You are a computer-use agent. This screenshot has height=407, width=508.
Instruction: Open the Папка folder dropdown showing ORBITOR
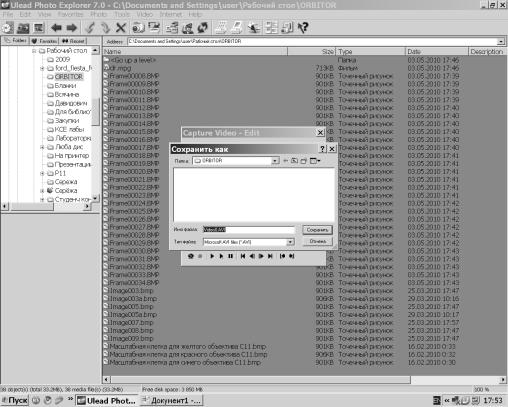(x=275, y=161)
